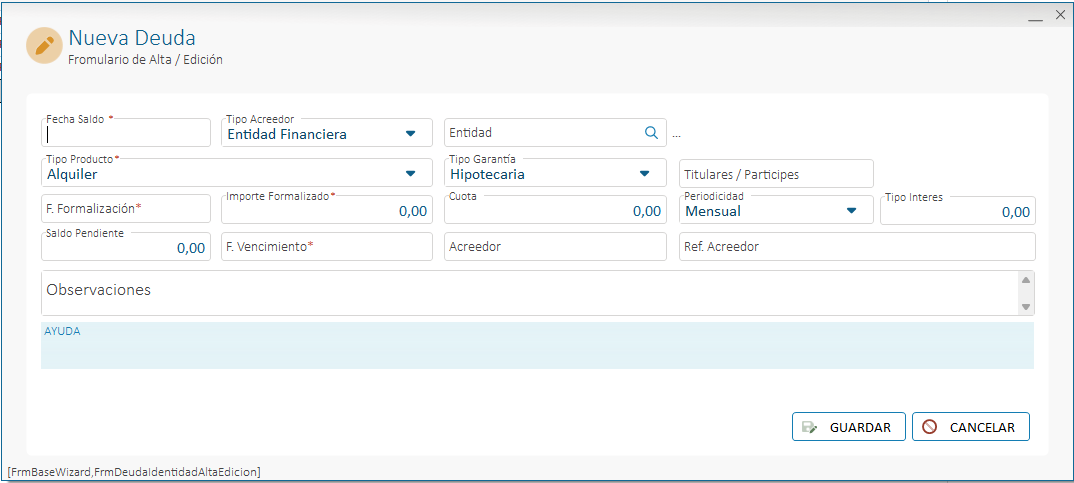Screen dimensions: 1074x483
Task: Click the Observaciones scrollbar down arrow
Action: 1025,307
